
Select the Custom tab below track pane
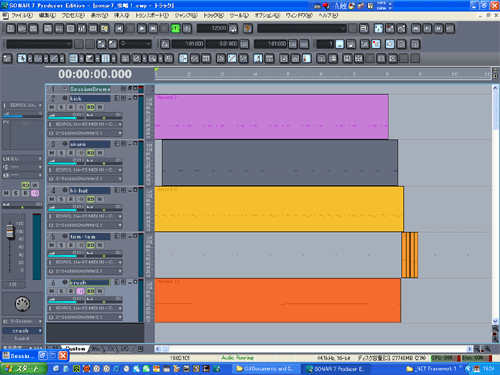pyautogui.click(x=75, y=349)
